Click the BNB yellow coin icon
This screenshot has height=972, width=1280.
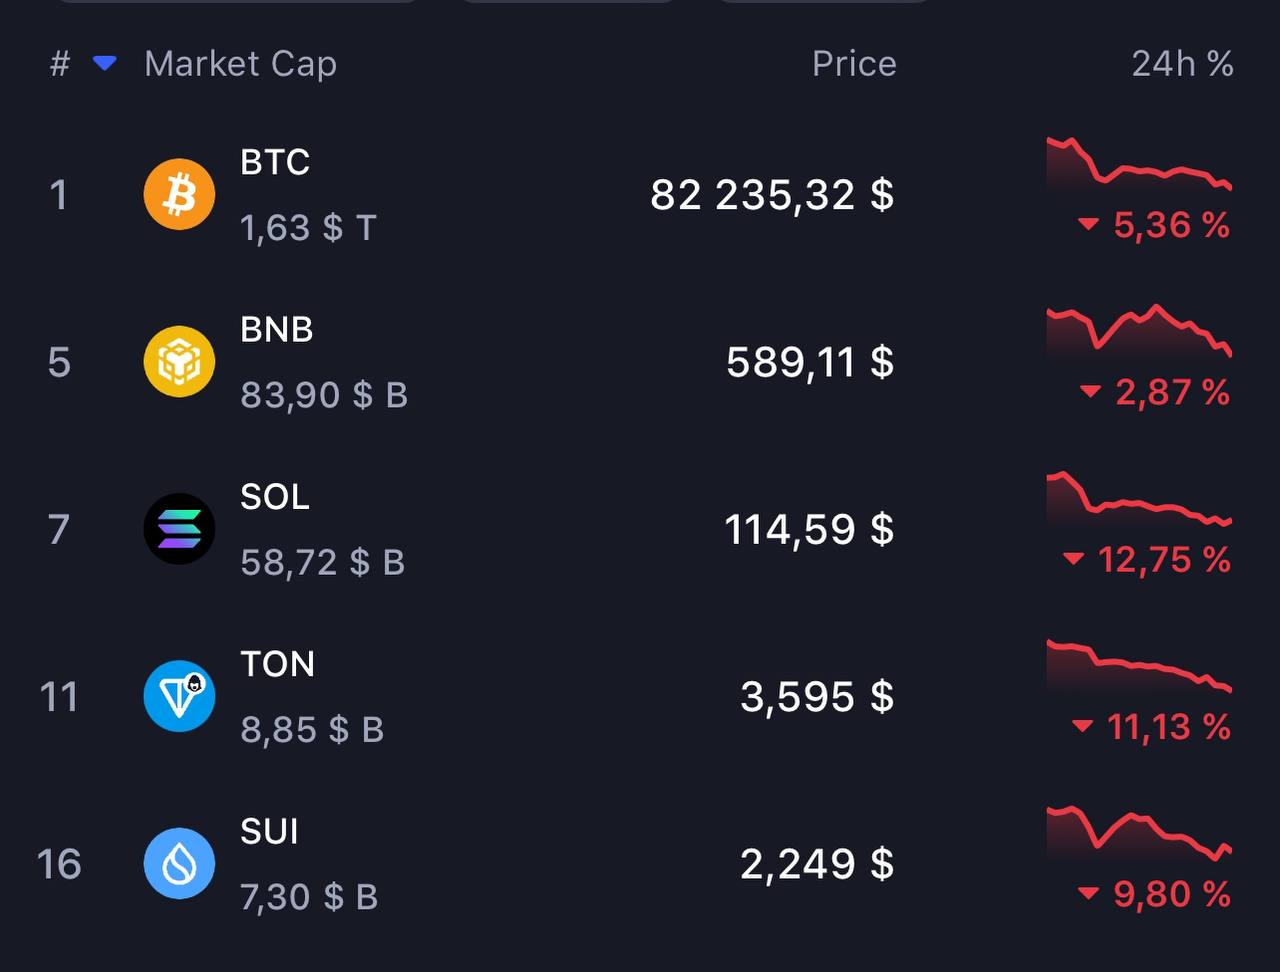click(x=179, y=361)
